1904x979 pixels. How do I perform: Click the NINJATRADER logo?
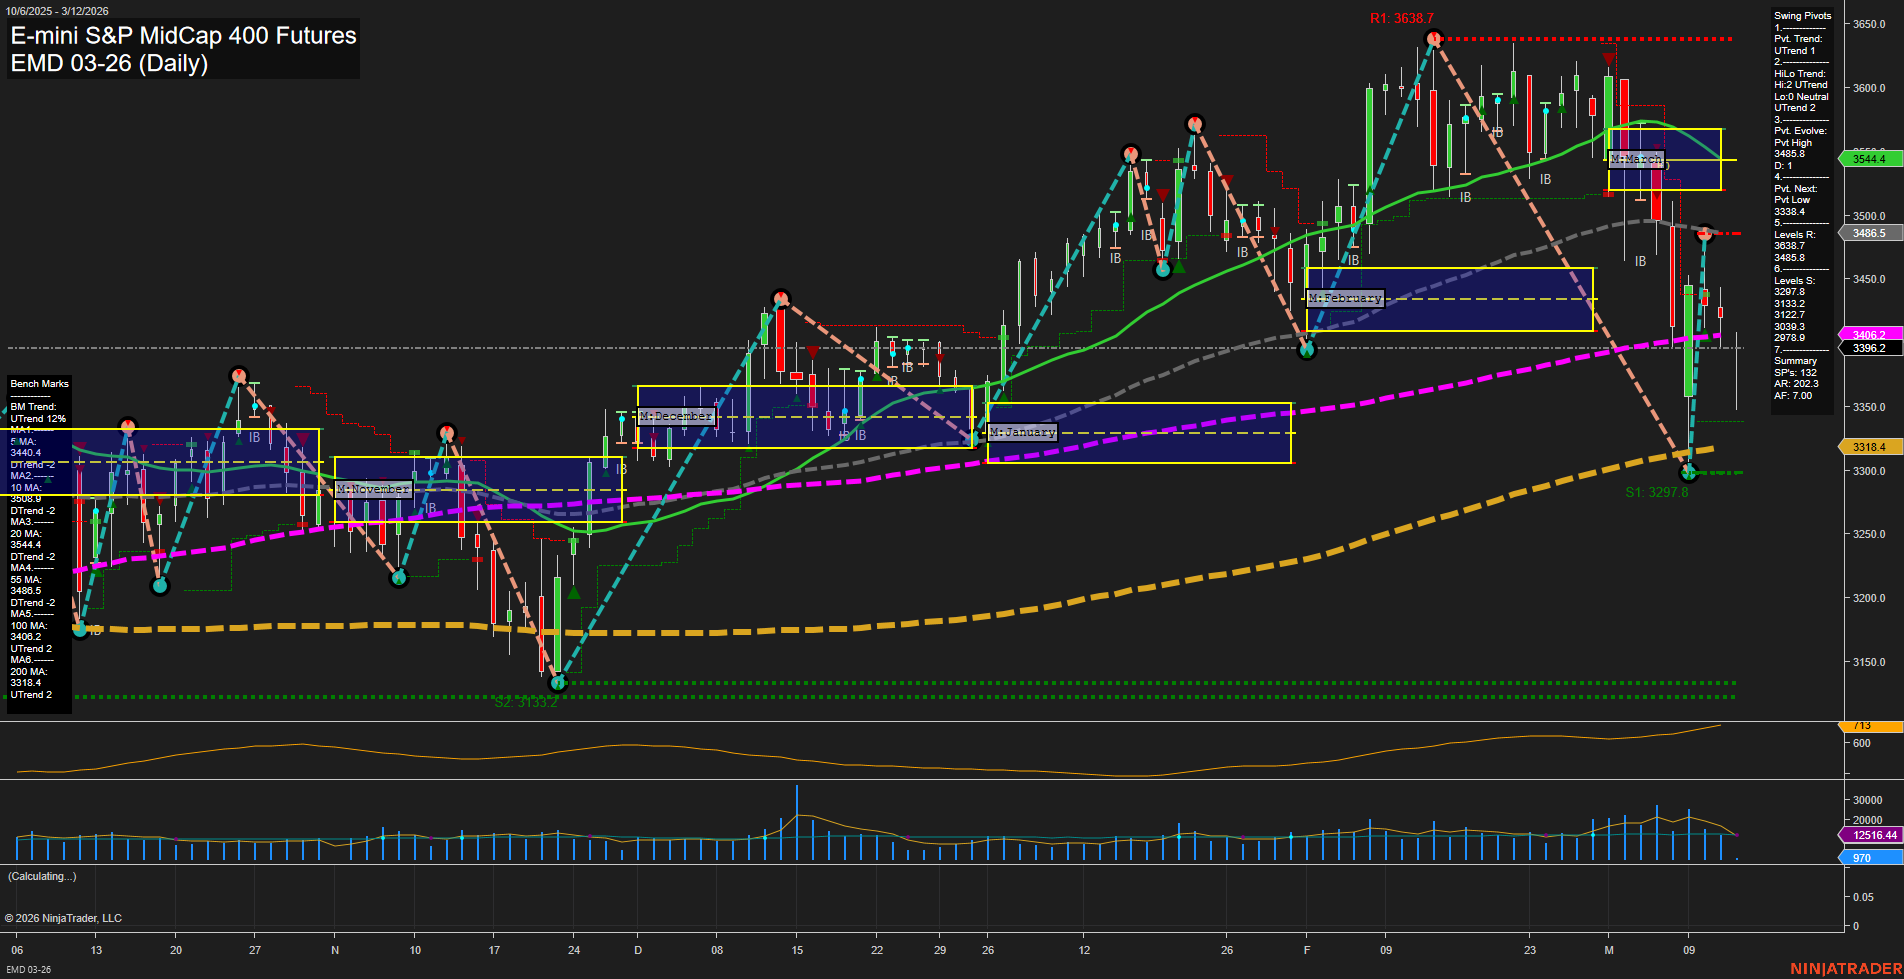click(x=1845, y=969)
